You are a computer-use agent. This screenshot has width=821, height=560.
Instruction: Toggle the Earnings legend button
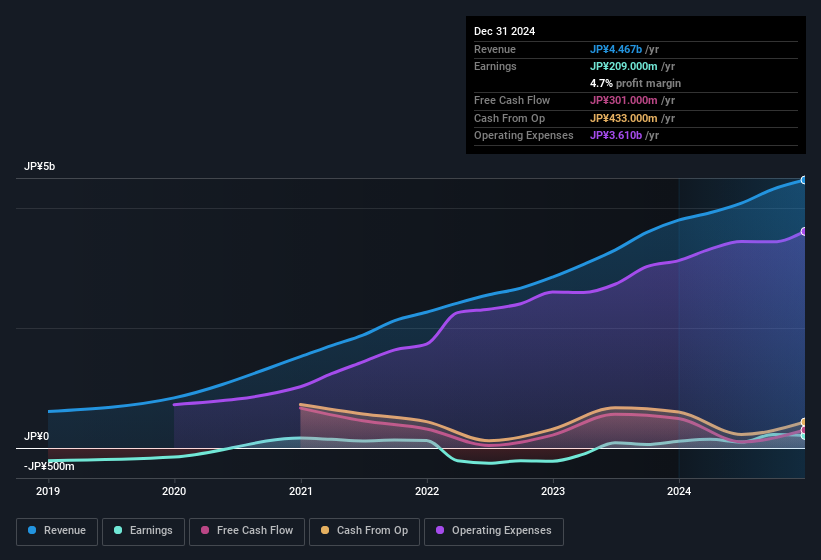[x=143, y=531]
